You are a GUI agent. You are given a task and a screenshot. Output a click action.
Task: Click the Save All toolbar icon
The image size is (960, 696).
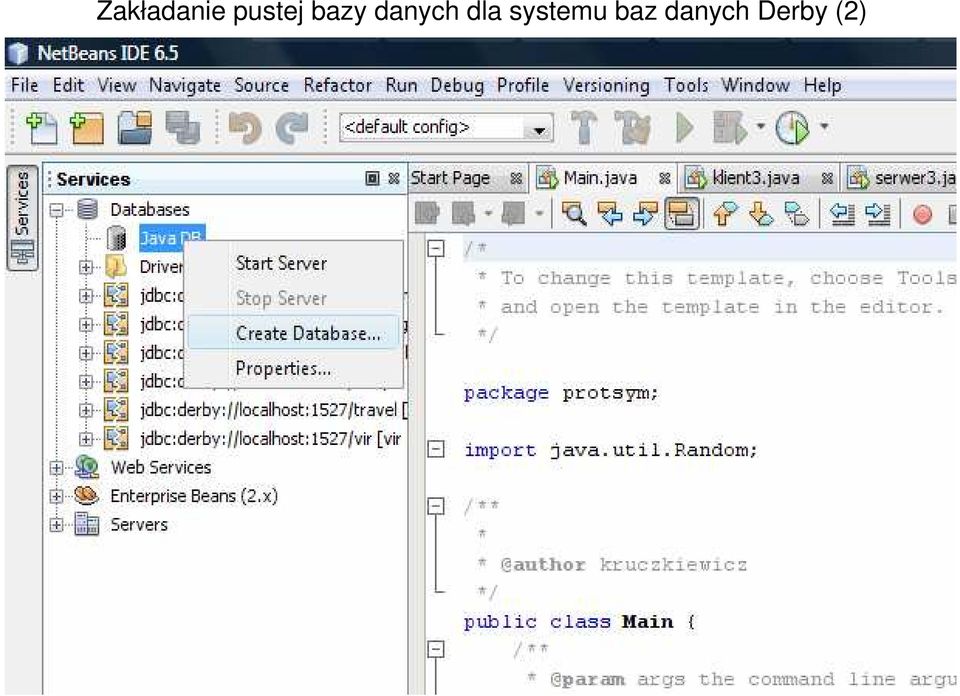pyautogui.click(x=183, y=128)
